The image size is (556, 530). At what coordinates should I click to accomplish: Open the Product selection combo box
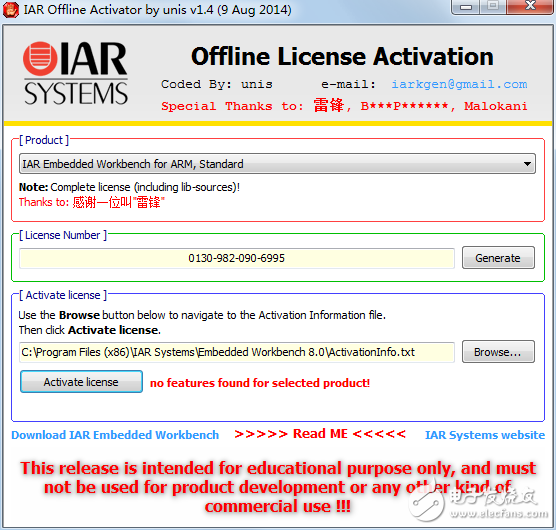tap(277, 164)
